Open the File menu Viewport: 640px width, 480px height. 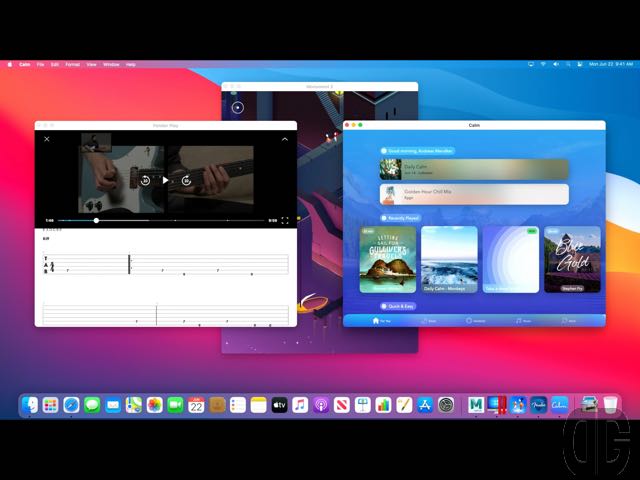click(x=40, y=64)
